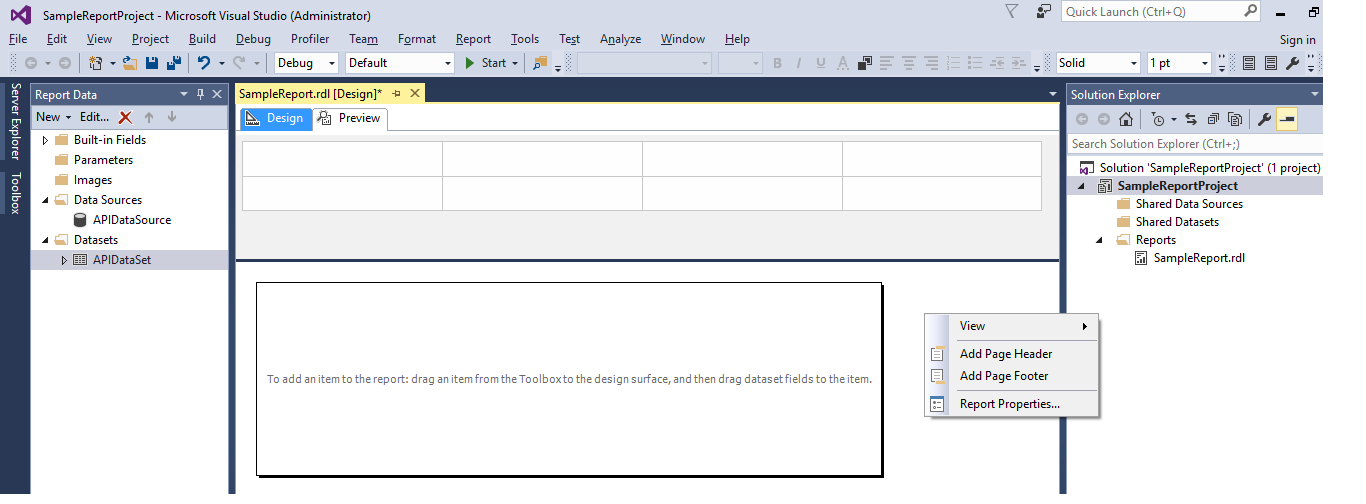Undo the last action
1366x504 pixels.
[204, 62]
